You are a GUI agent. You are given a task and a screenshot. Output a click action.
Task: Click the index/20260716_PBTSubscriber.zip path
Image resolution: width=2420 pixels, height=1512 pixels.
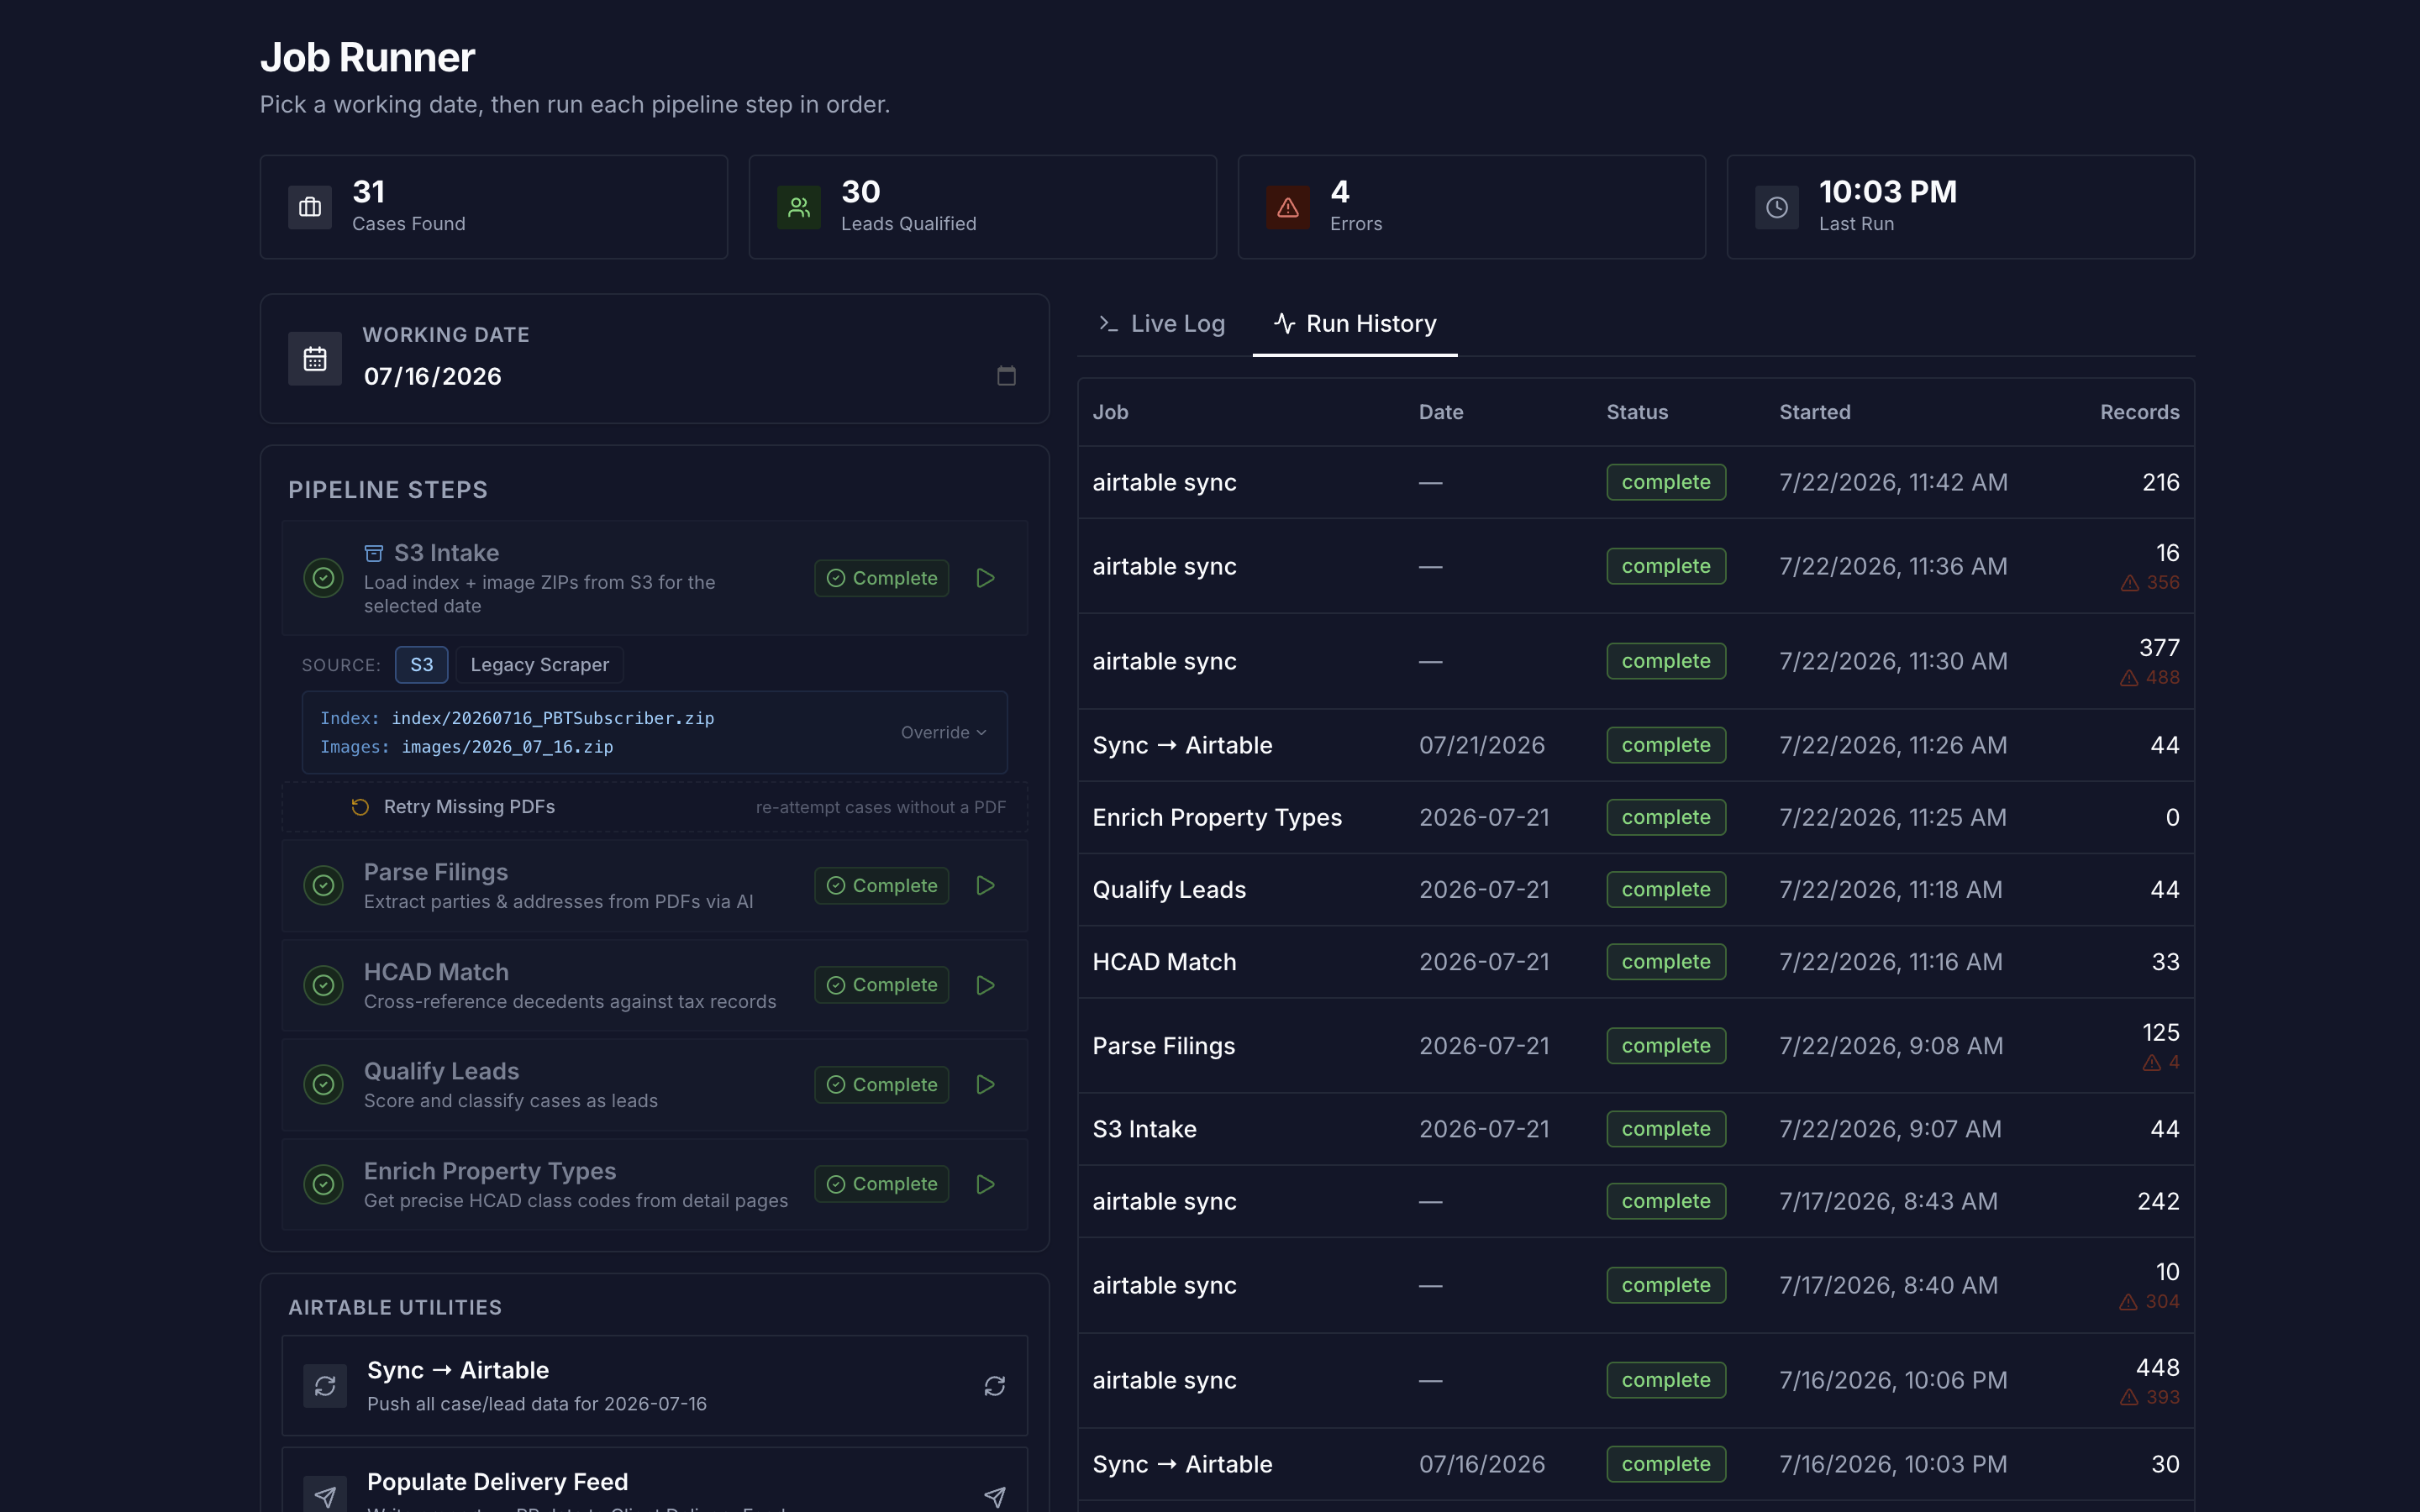pyautogui.click(x=553, y=718)
